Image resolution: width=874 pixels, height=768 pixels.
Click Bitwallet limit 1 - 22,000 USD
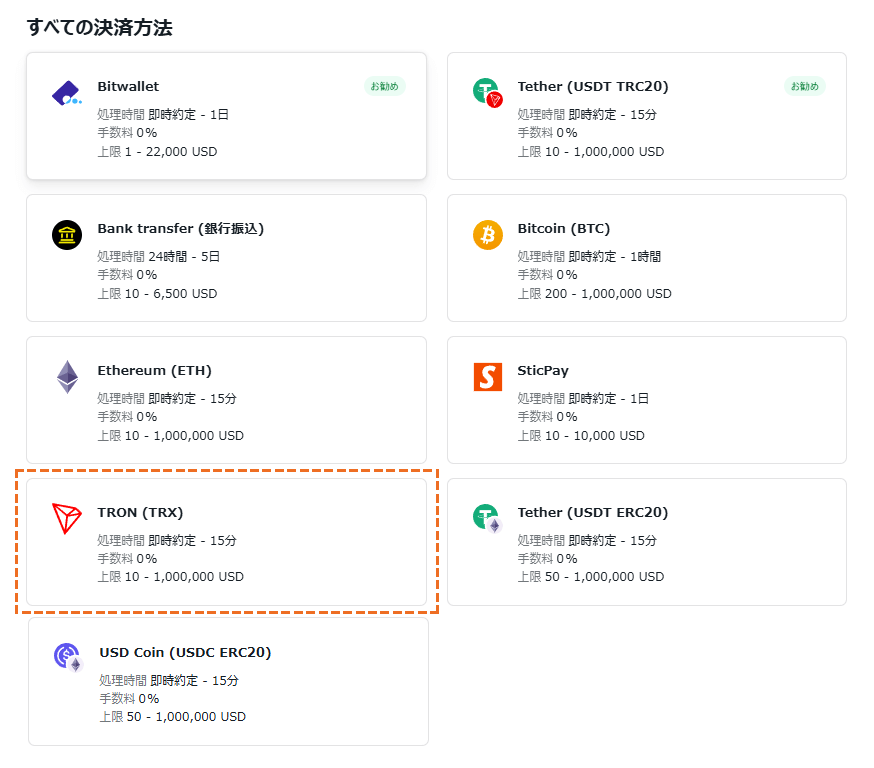pos(157,152)
